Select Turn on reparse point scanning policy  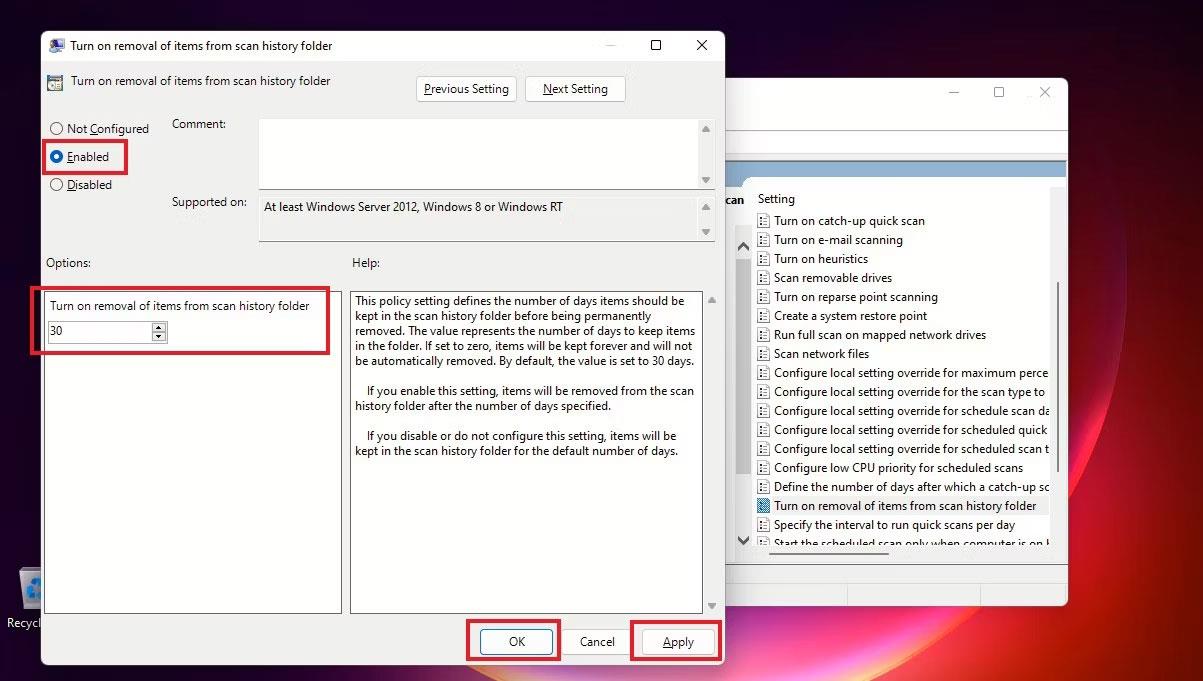856,297
